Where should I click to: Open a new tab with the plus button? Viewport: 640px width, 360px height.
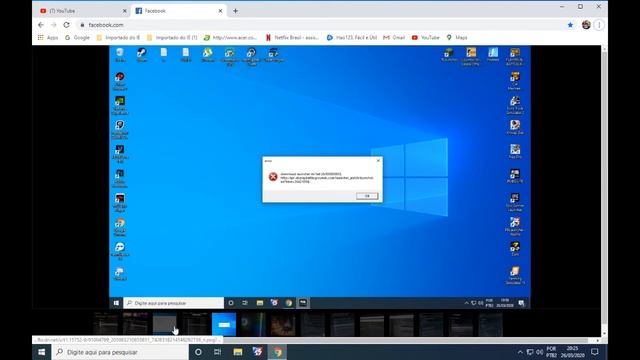(236, 11)
